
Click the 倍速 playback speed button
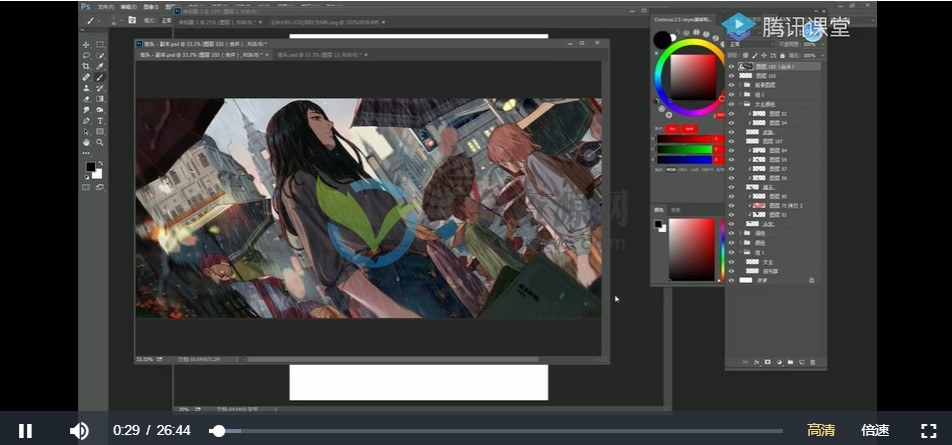point(875,430)
